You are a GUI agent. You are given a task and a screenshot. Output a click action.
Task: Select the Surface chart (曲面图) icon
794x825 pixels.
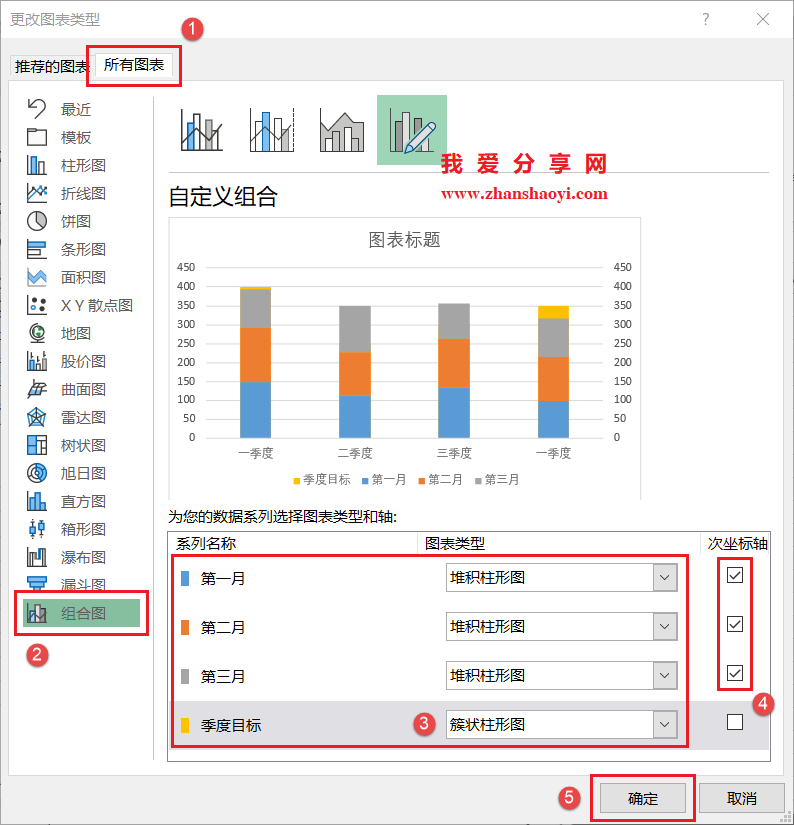coord(37,389)
